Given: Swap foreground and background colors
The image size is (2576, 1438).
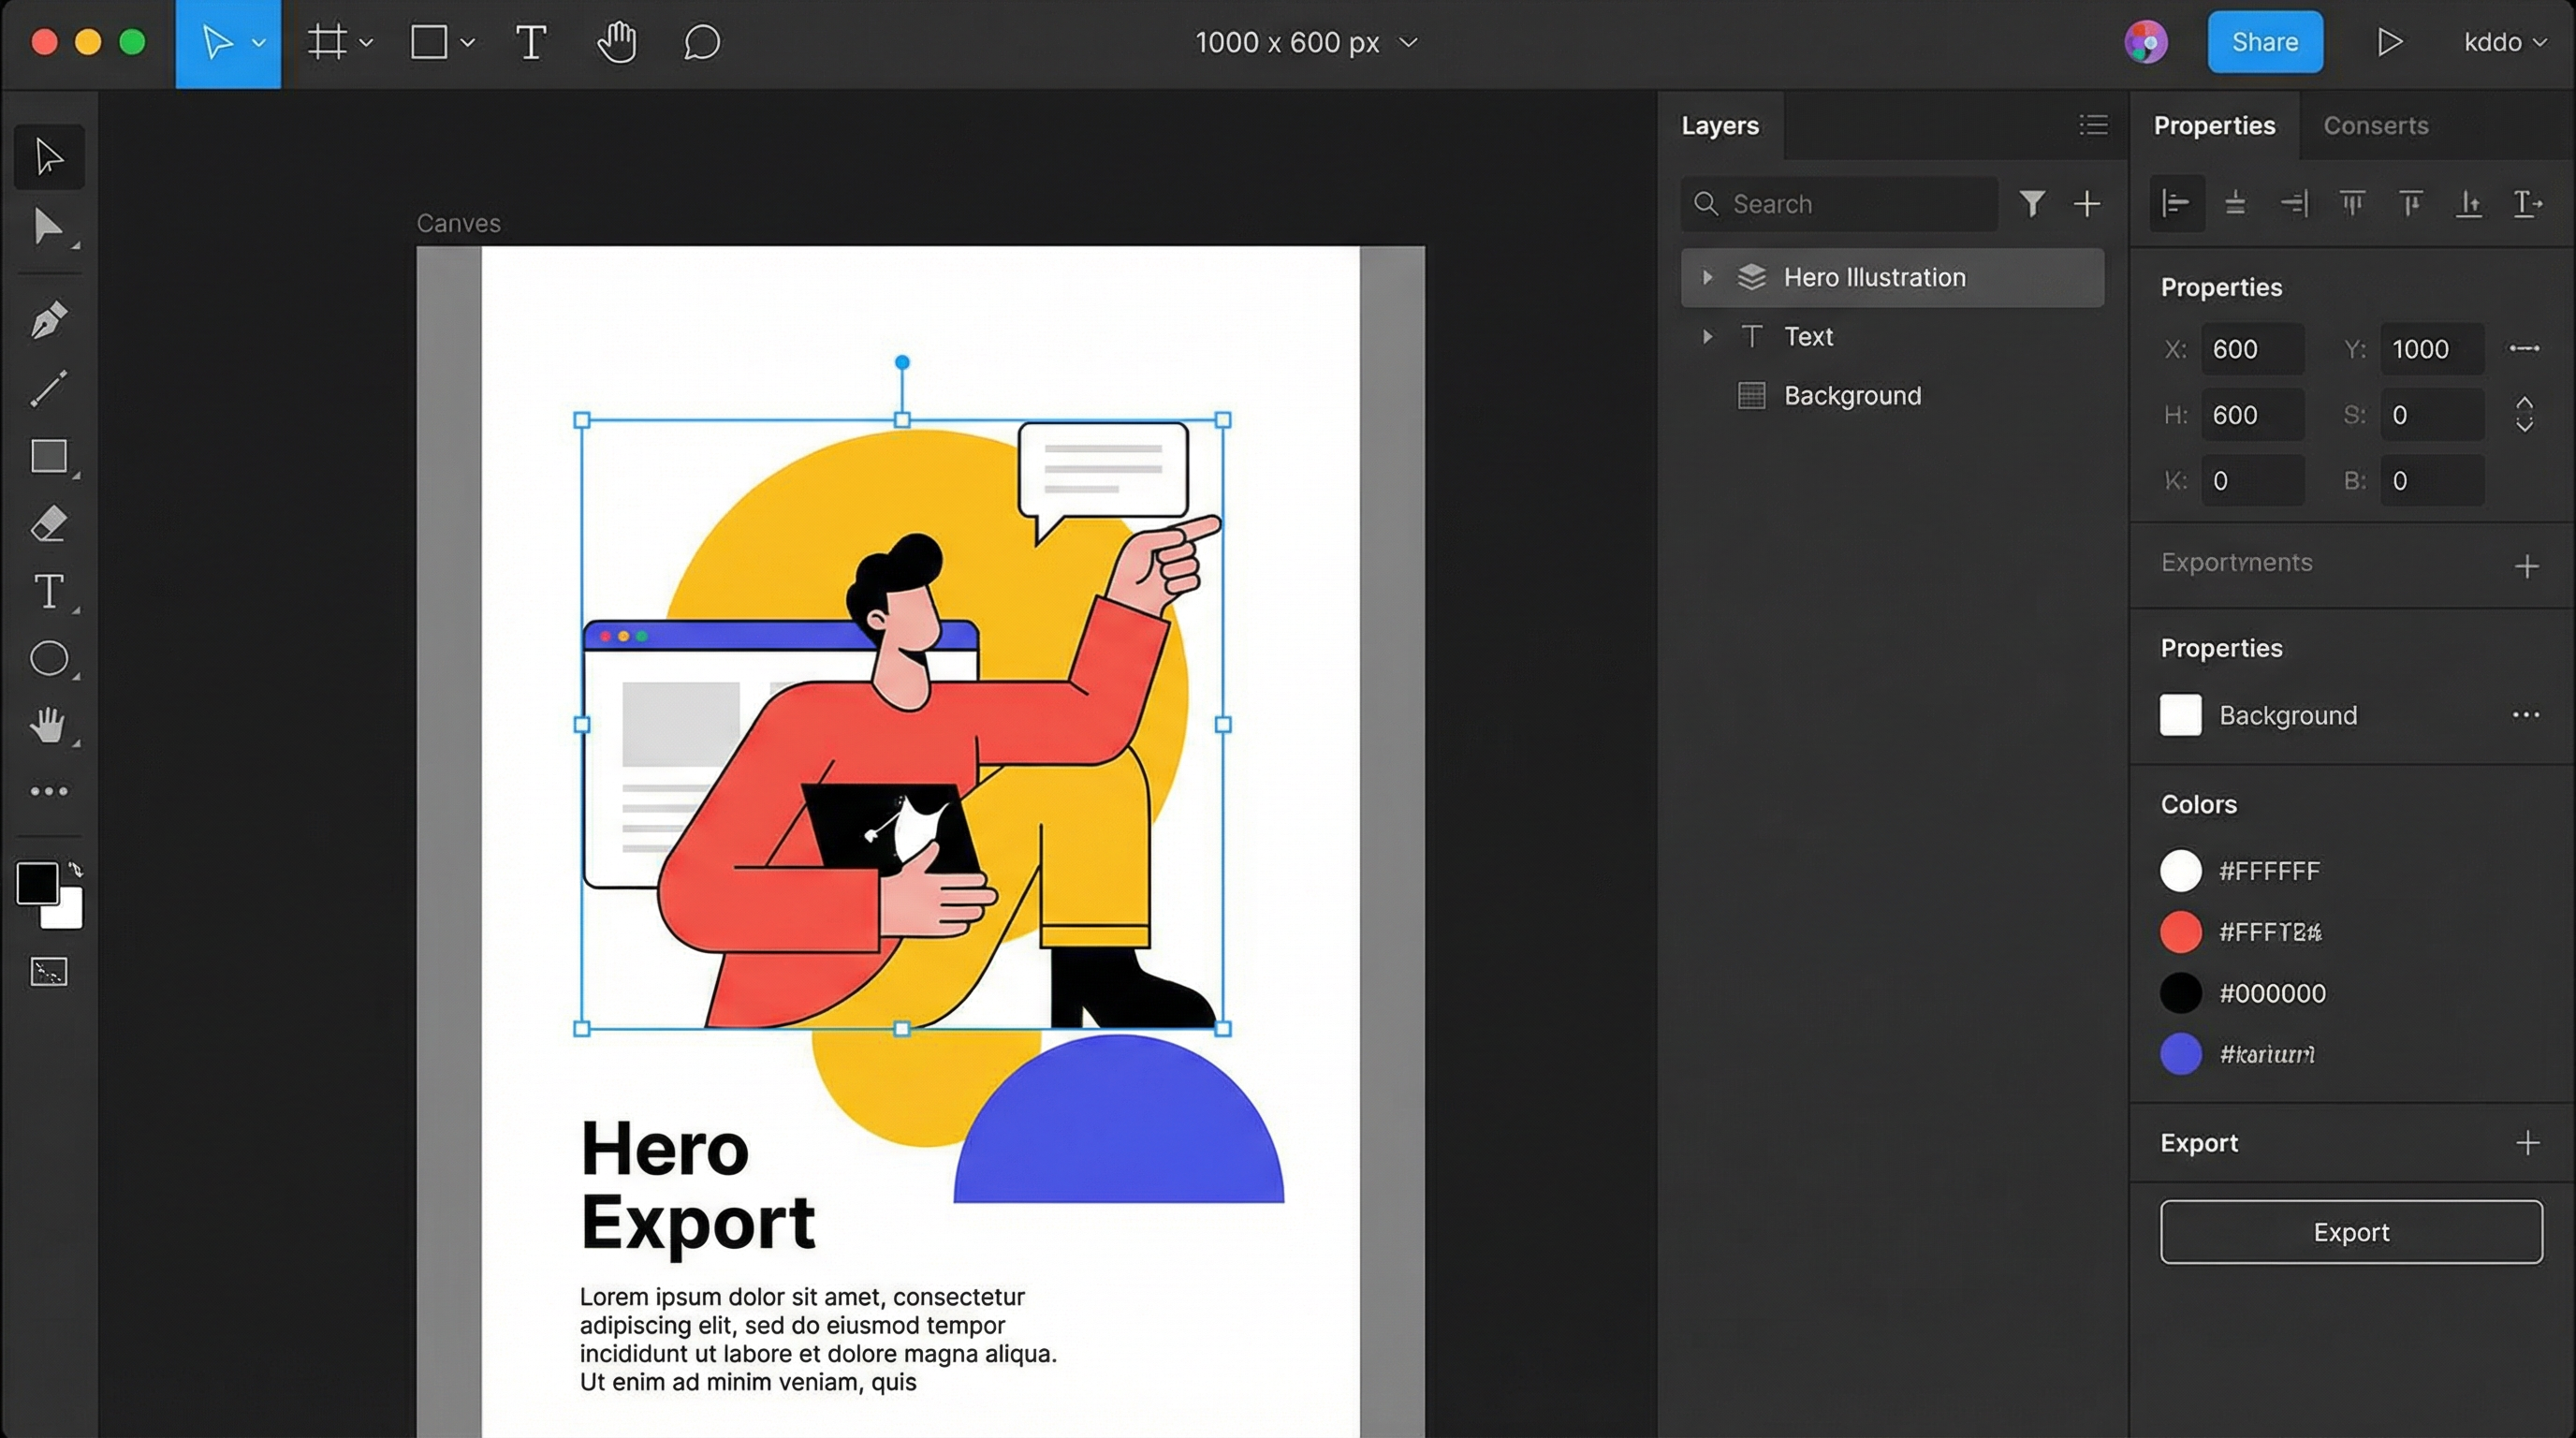Looking at the screenshot, I should tap(76, 869).
